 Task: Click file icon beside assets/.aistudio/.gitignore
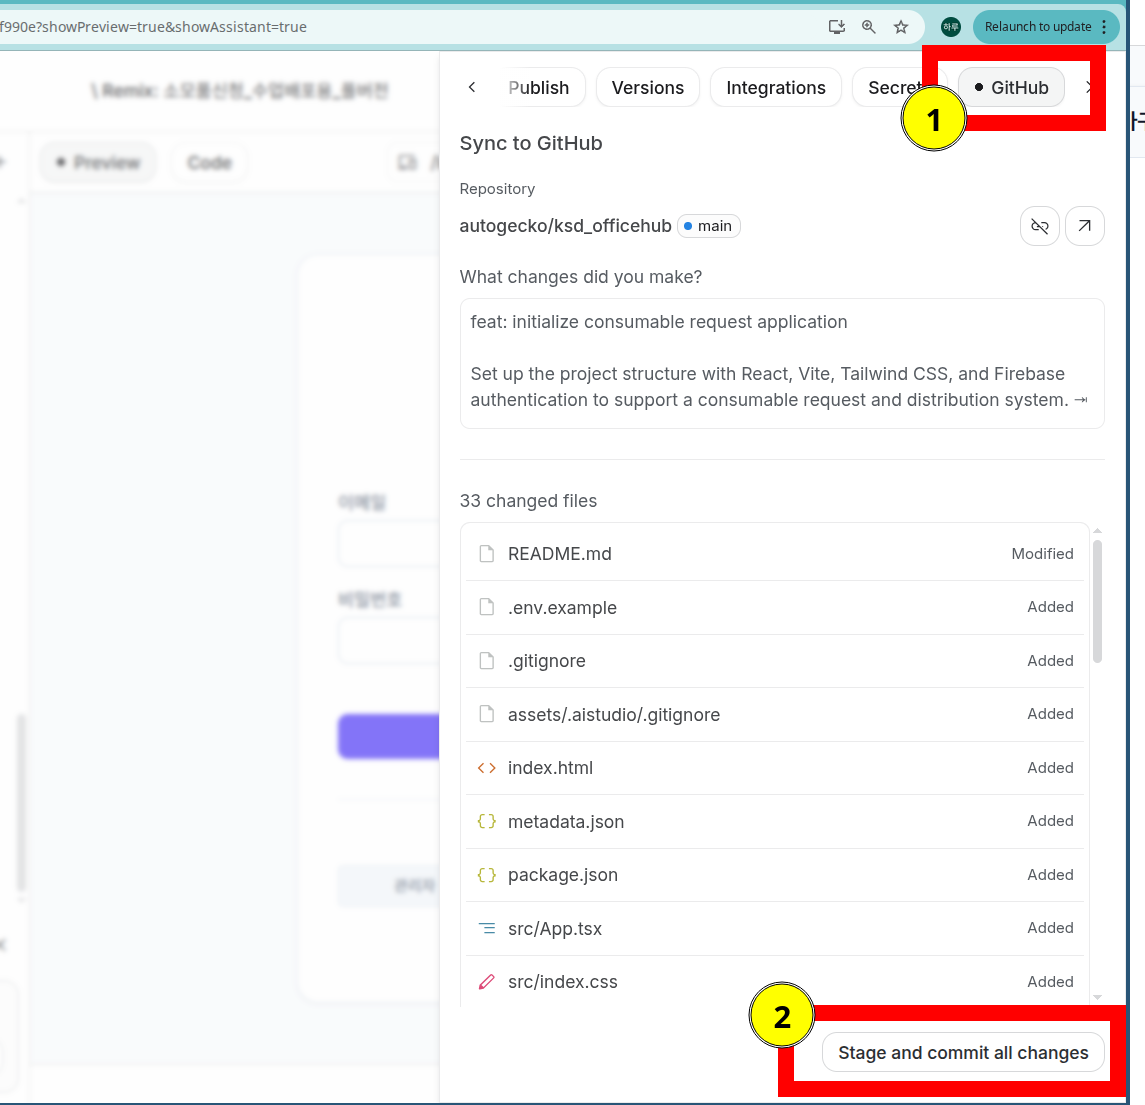(486, 714)
